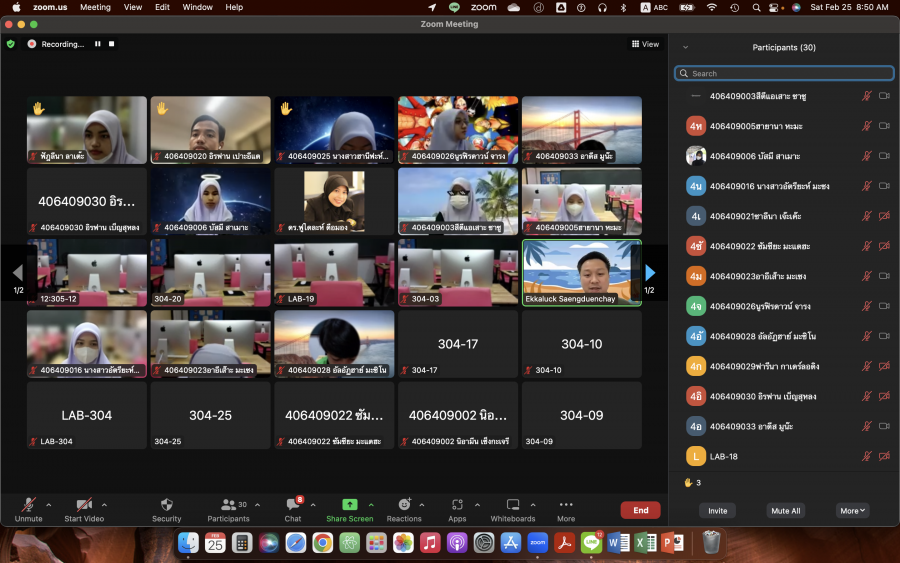This screenshot has width=900, height=563.
Task: Click the participant Search field
Action: [784, 73]
